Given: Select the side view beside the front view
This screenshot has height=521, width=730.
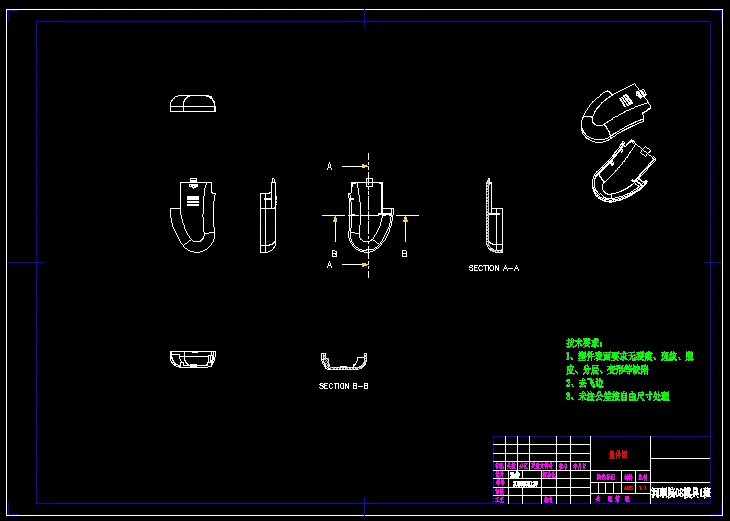Looking at the screenshot, I should point(268,216).
